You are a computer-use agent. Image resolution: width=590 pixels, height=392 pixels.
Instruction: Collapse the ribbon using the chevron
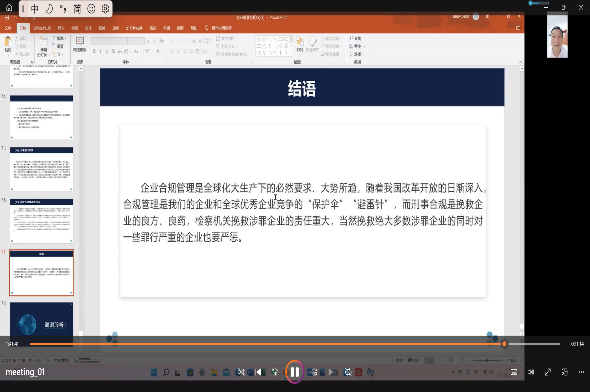click(x=520, y=62)
